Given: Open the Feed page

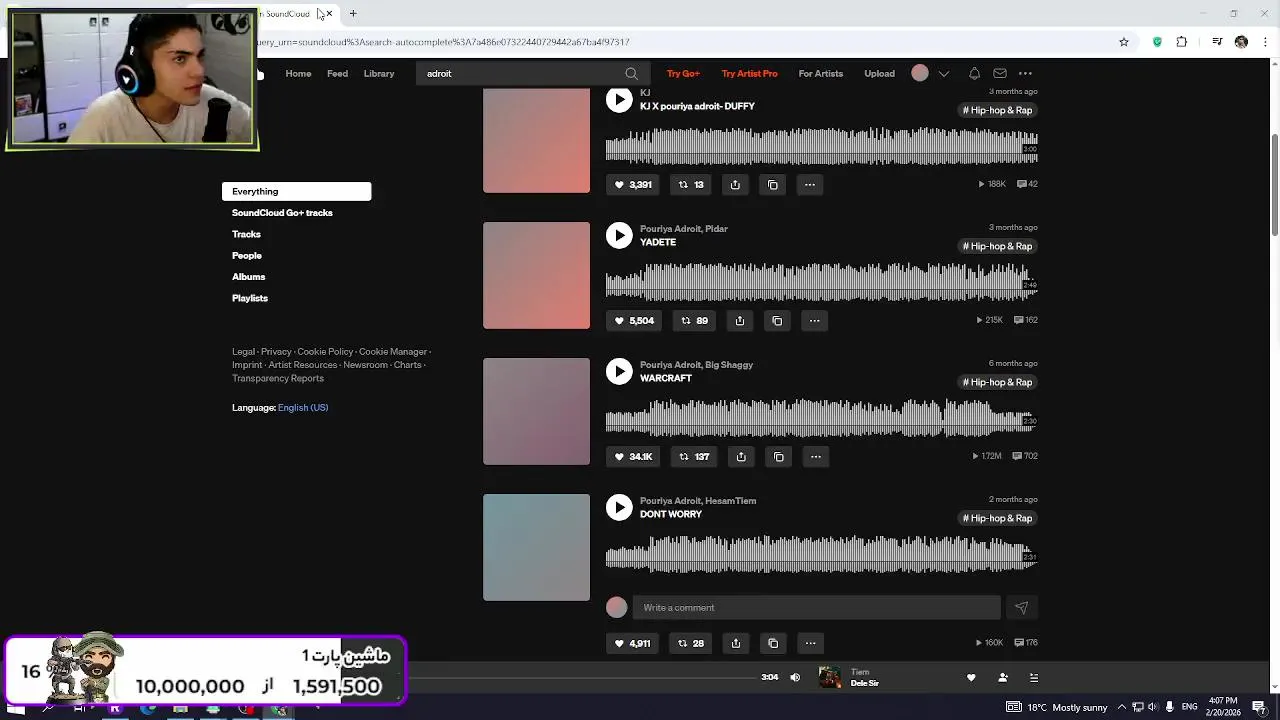Looking at the screenshot, I should pos(337,73).
